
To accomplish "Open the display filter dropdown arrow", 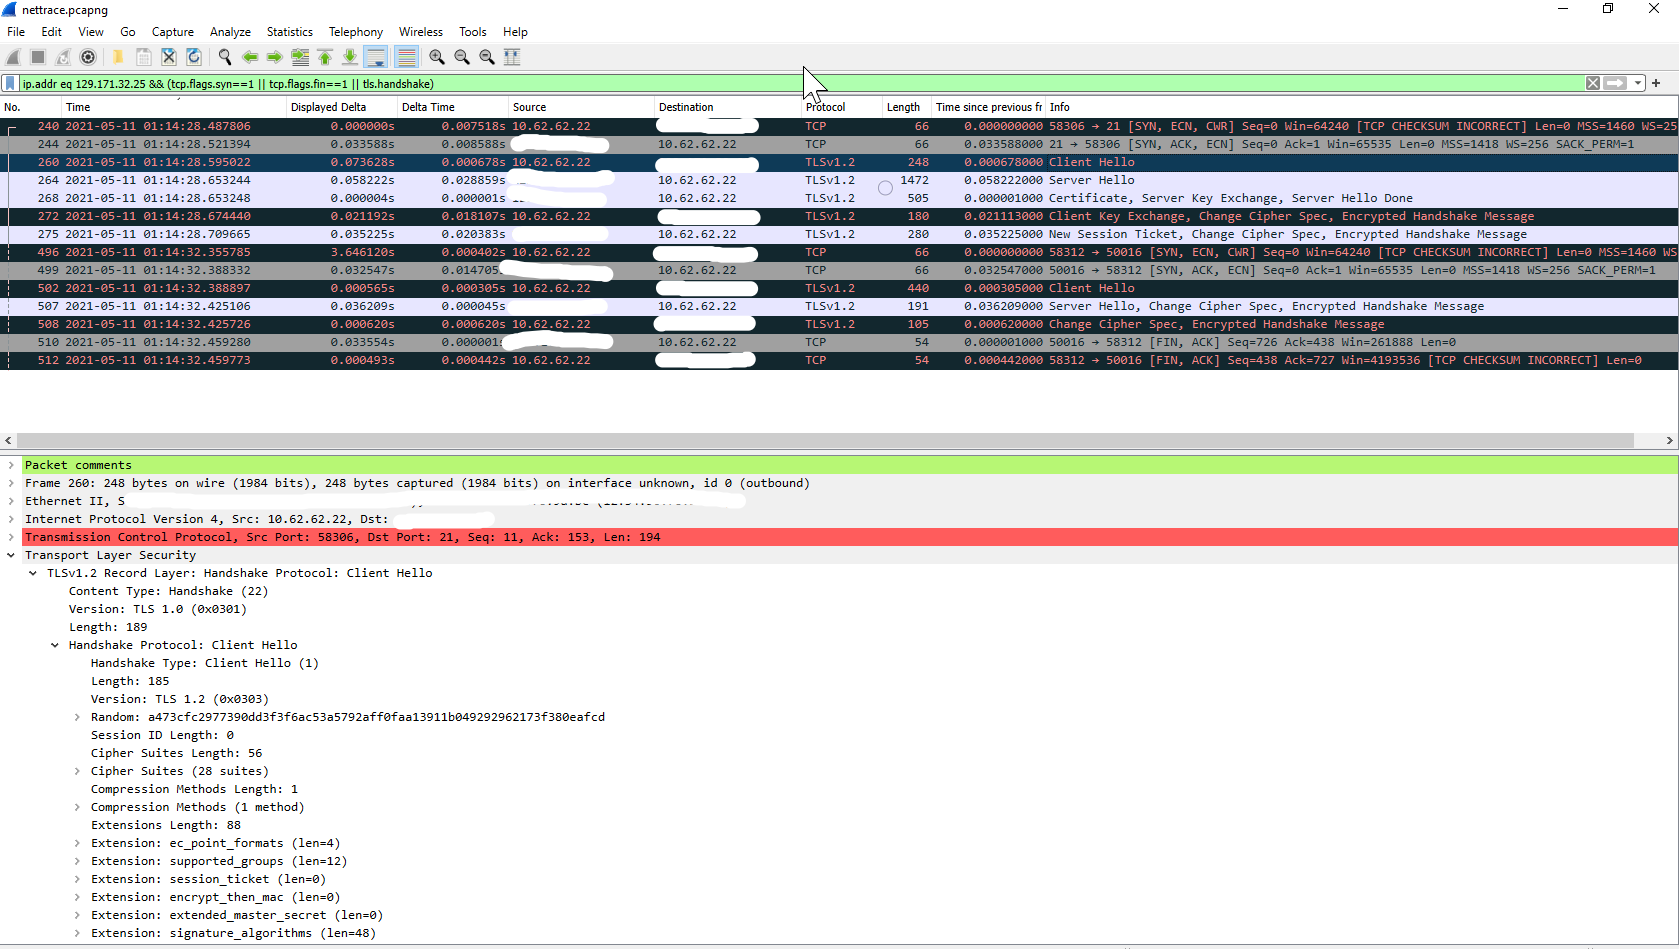I will pos(1636,83).
